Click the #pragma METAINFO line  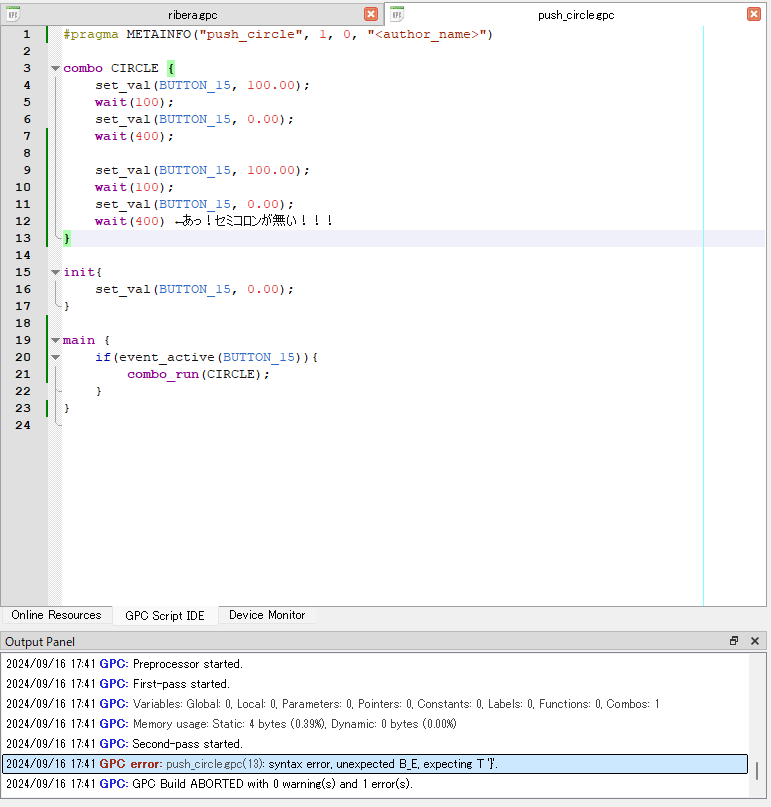coord(278,34)
